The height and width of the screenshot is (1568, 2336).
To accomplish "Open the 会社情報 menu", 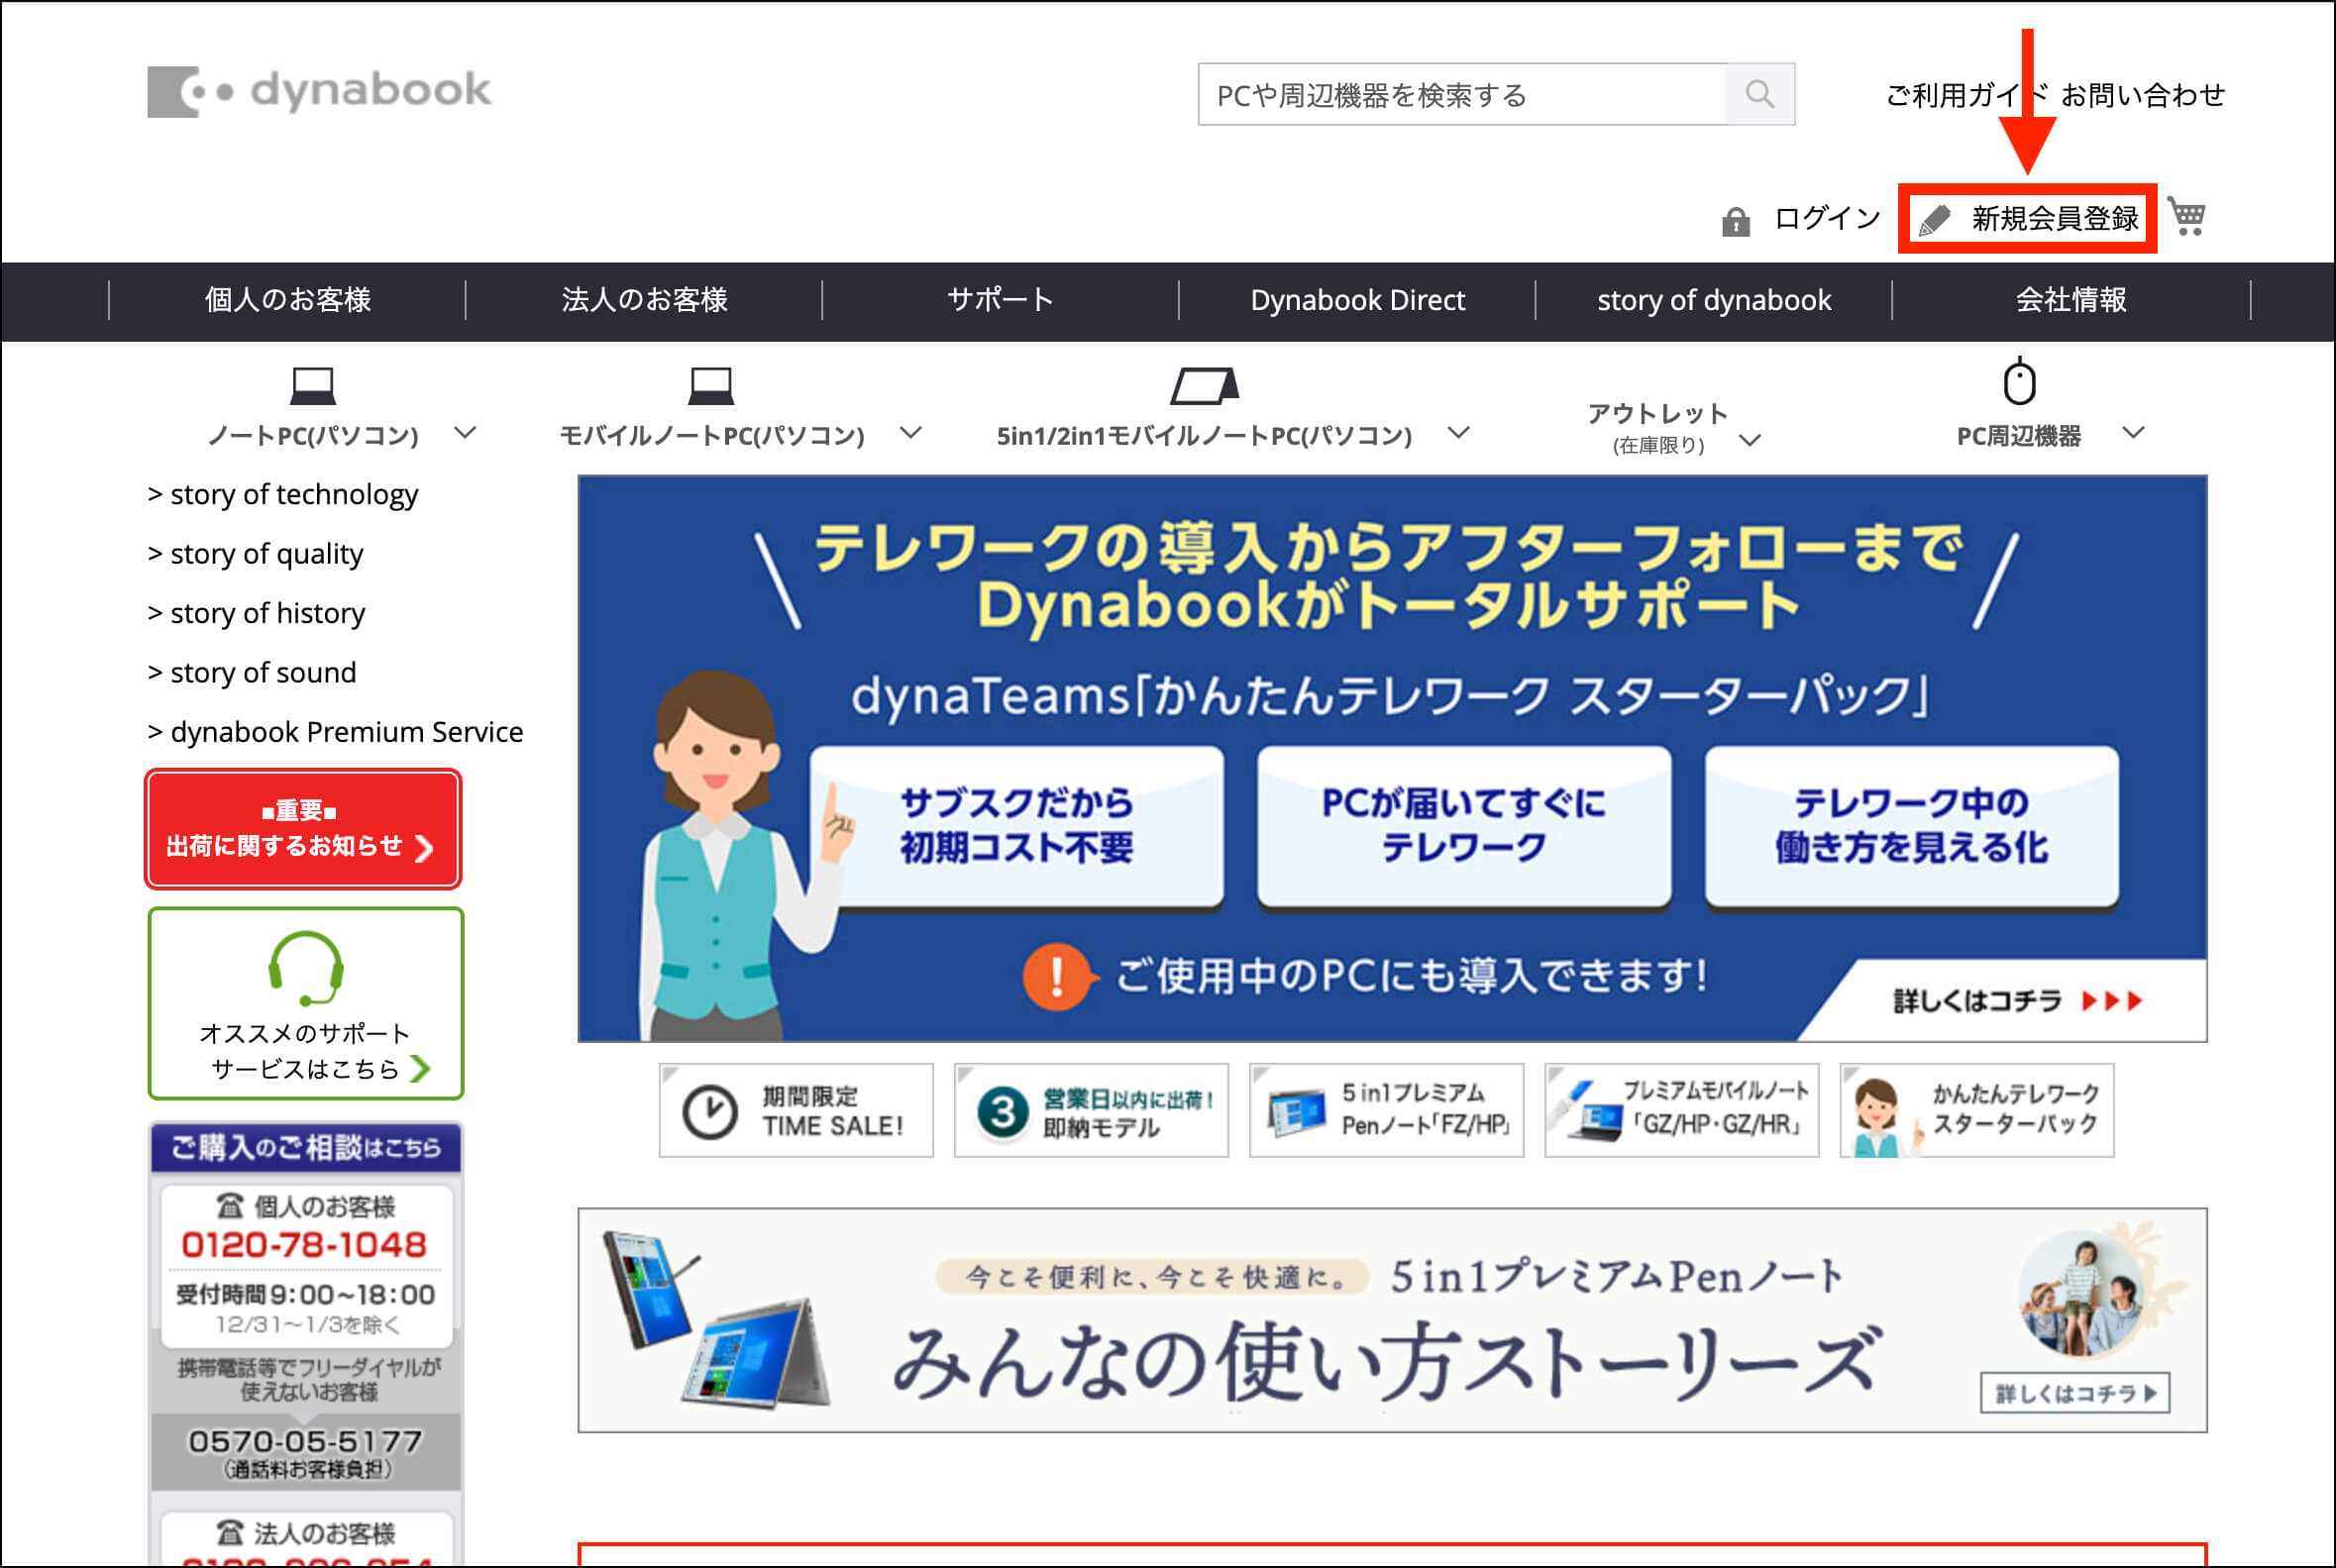I will click(2071, 300).
